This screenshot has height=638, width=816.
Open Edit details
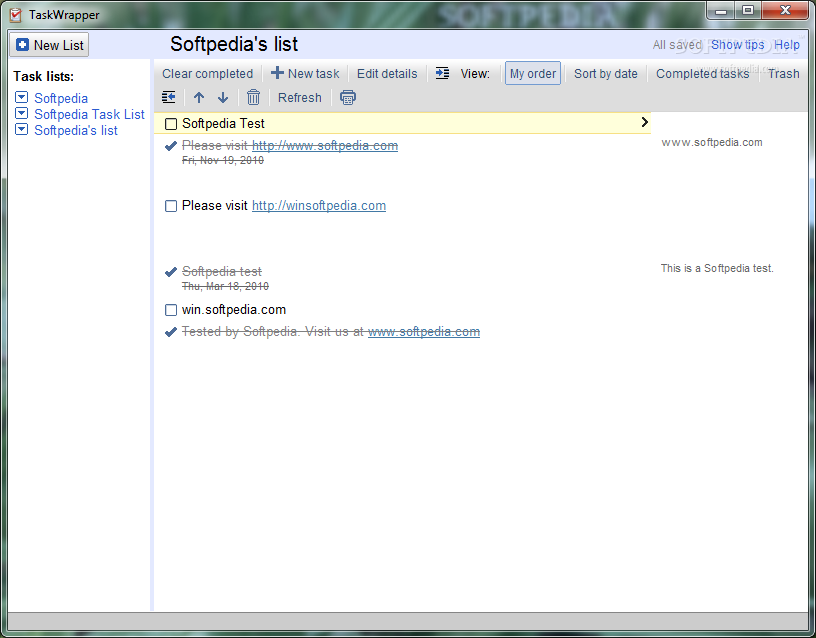(x=387, y=73)
